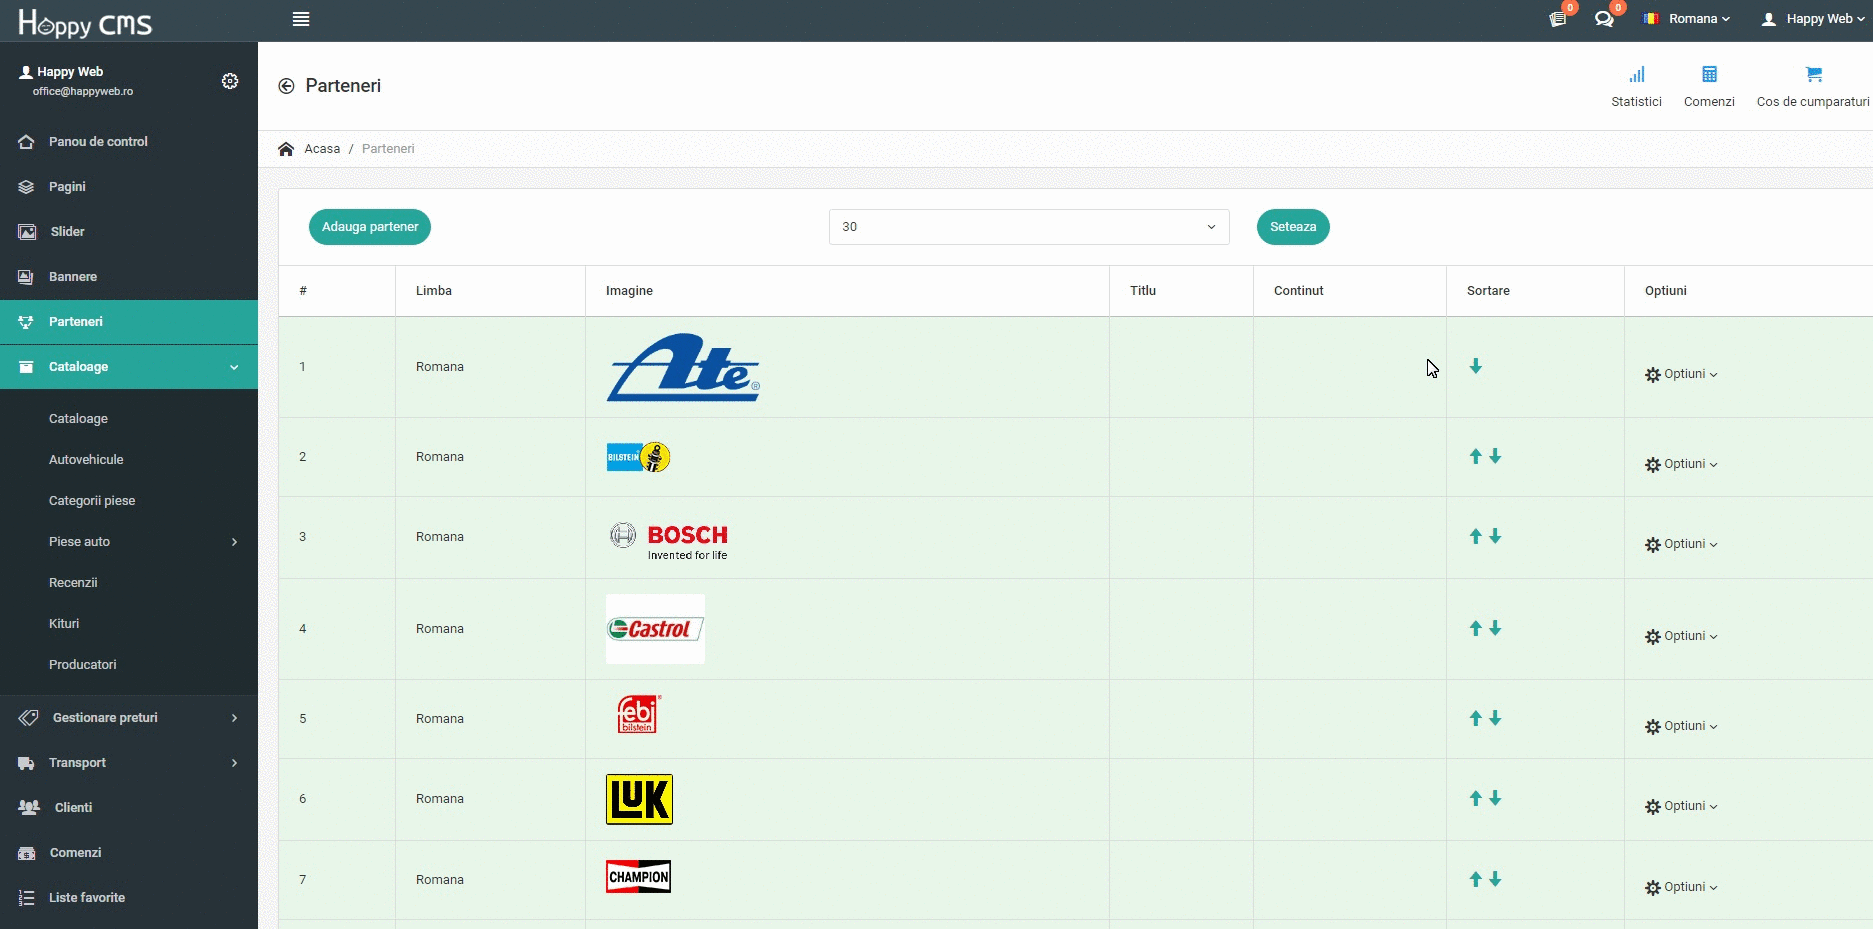Click the settings gear beside Happy Web profile
Viewport: 1873px width, 929px height.
tap(230, 81)
